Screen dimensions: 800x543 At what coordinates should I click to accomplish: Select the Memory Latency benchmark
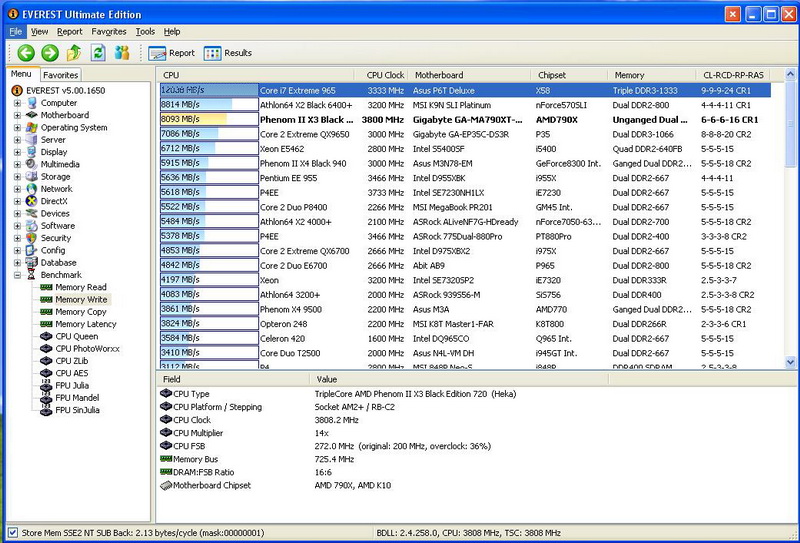(86, 324)
